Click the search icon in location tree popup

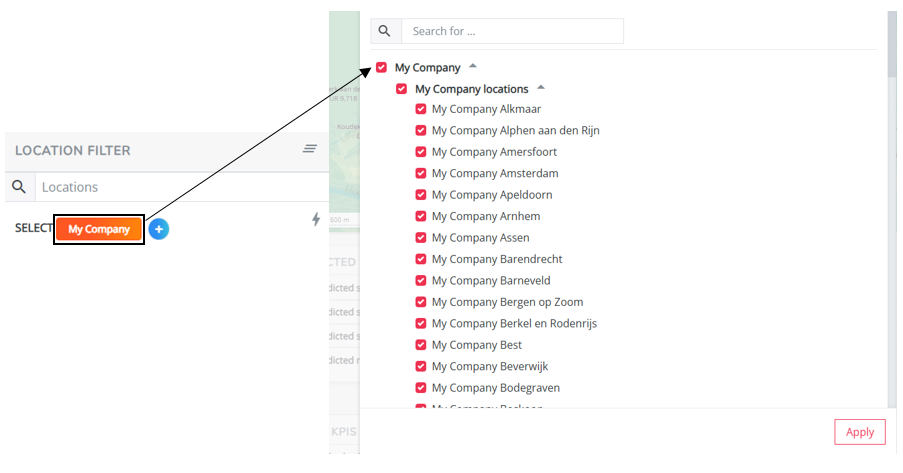point(385,31)
